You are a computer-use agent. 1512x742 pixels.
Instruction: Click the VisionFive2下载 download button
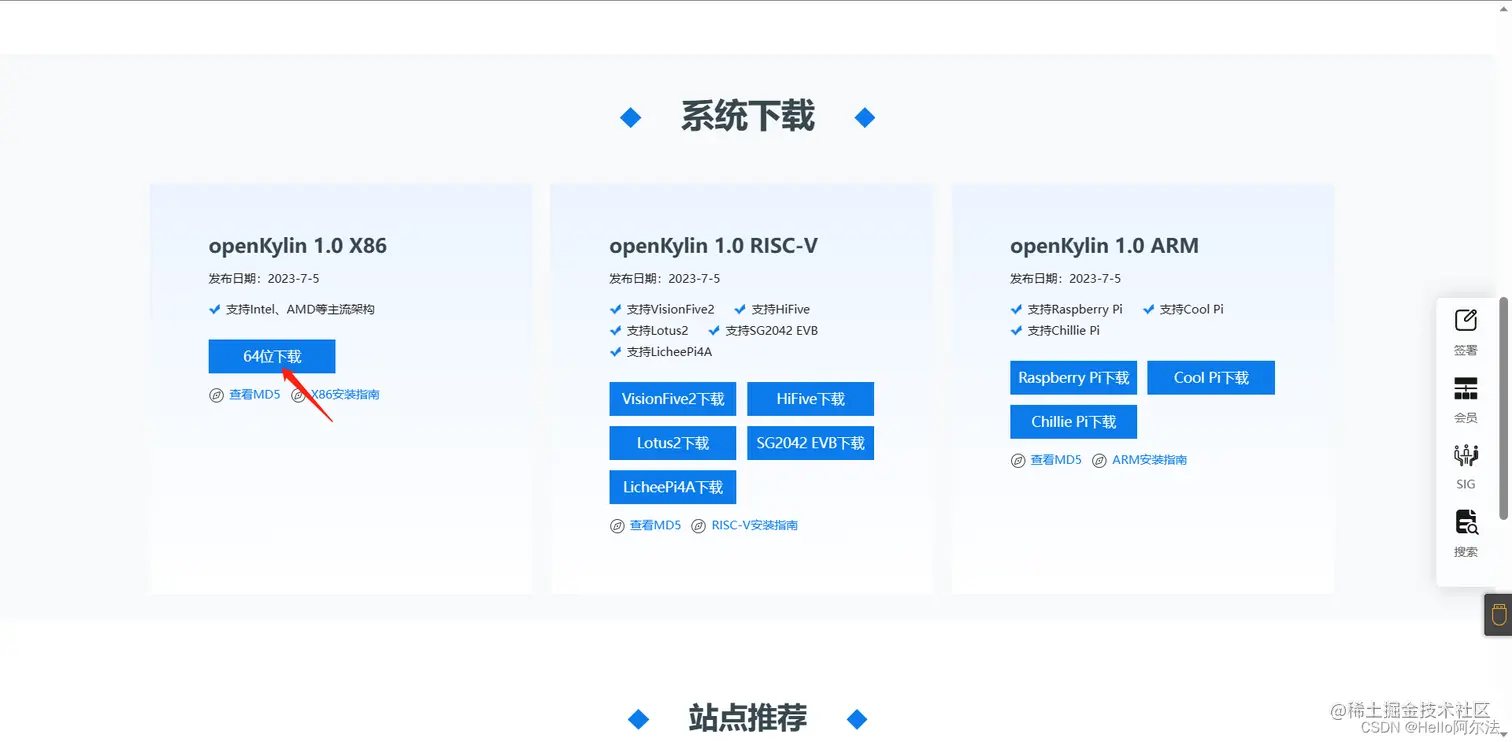(x=672, y=398)
